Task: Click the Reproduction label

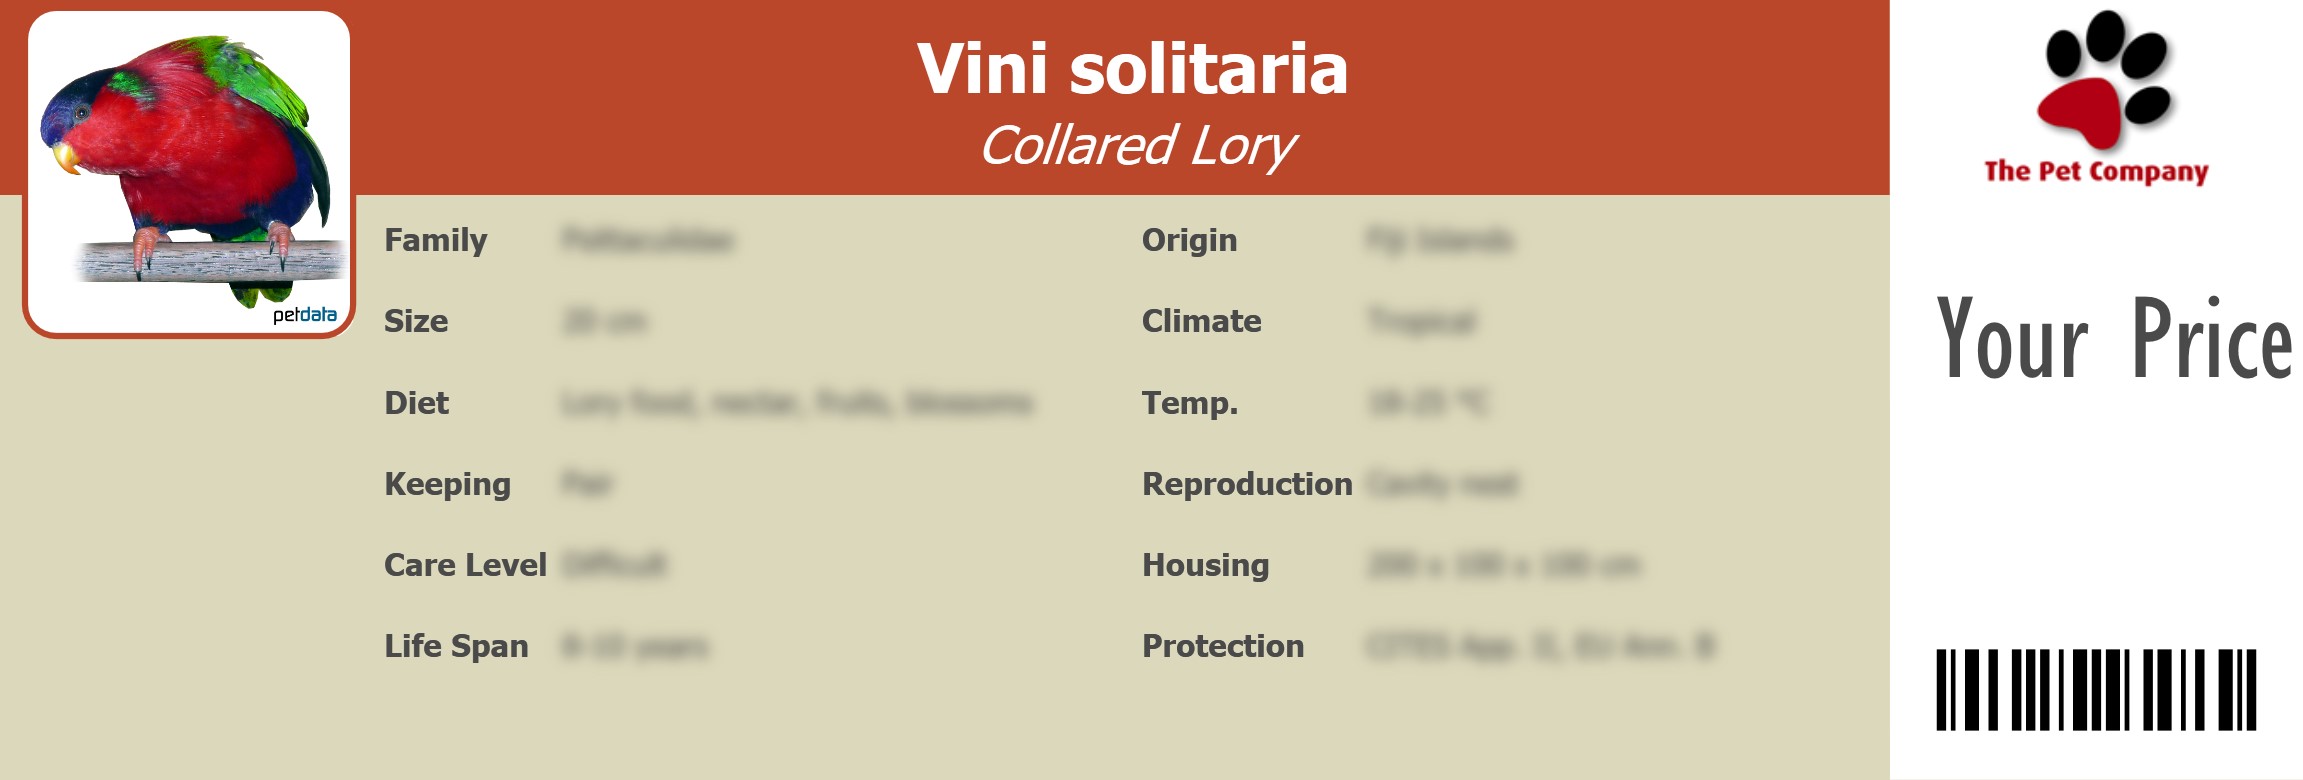Action: point(1247,485)
